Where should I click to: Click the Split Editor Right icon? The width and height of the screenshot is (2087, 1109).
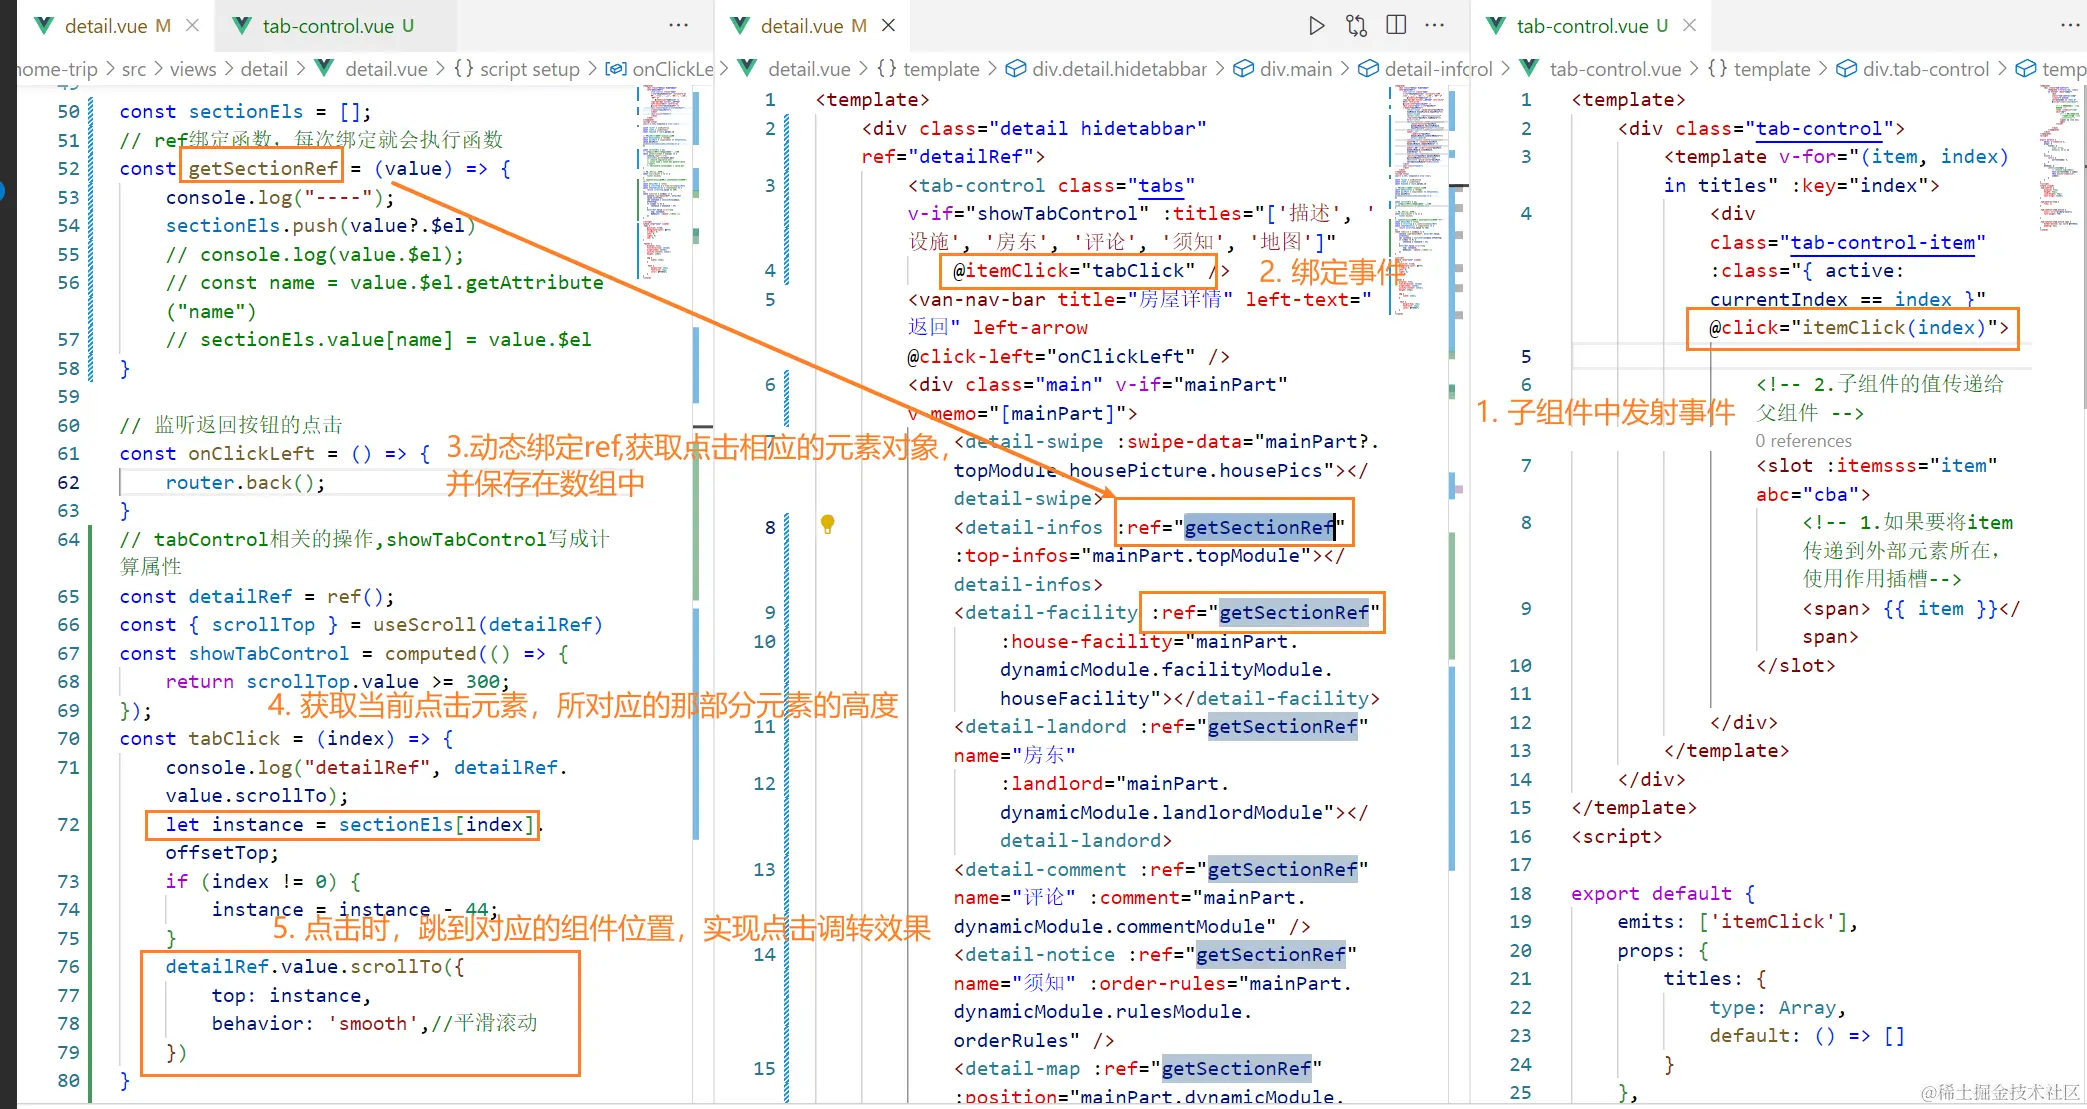click(x=1396, y=26)
